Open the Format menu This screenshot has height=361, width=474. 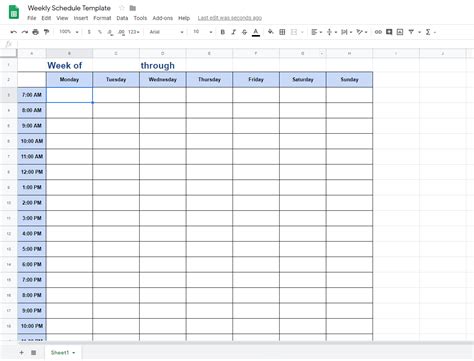pyautogui.click(x=102, y=18)
